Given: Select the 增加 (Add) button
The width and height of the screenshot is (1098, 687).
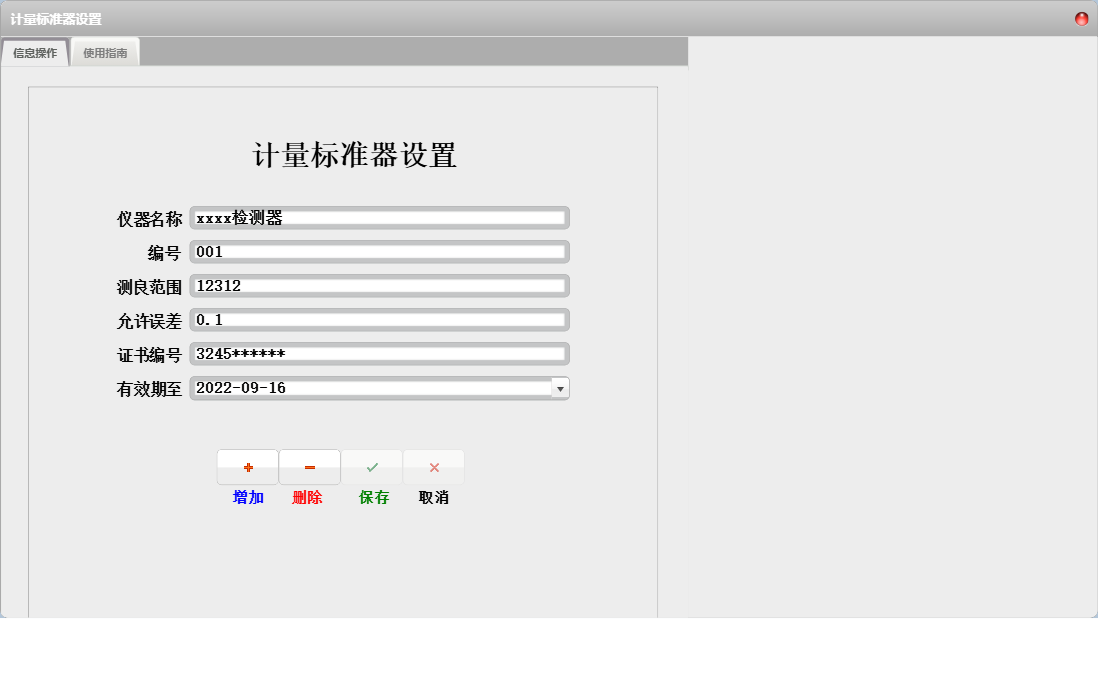Looking at the screenshot, I should pyautogui.click(x=247, y=497).
